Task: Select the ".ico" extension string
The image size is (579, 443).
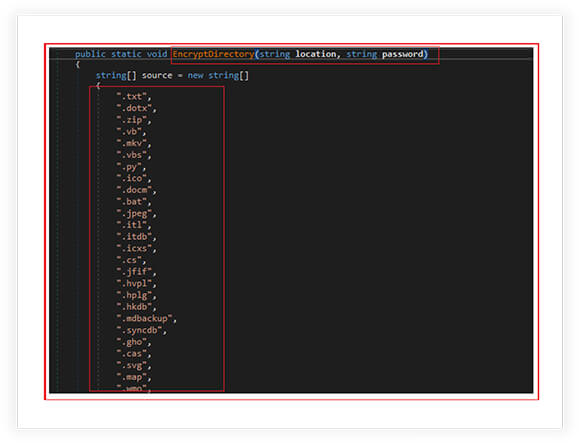Action: pos(132,178)
